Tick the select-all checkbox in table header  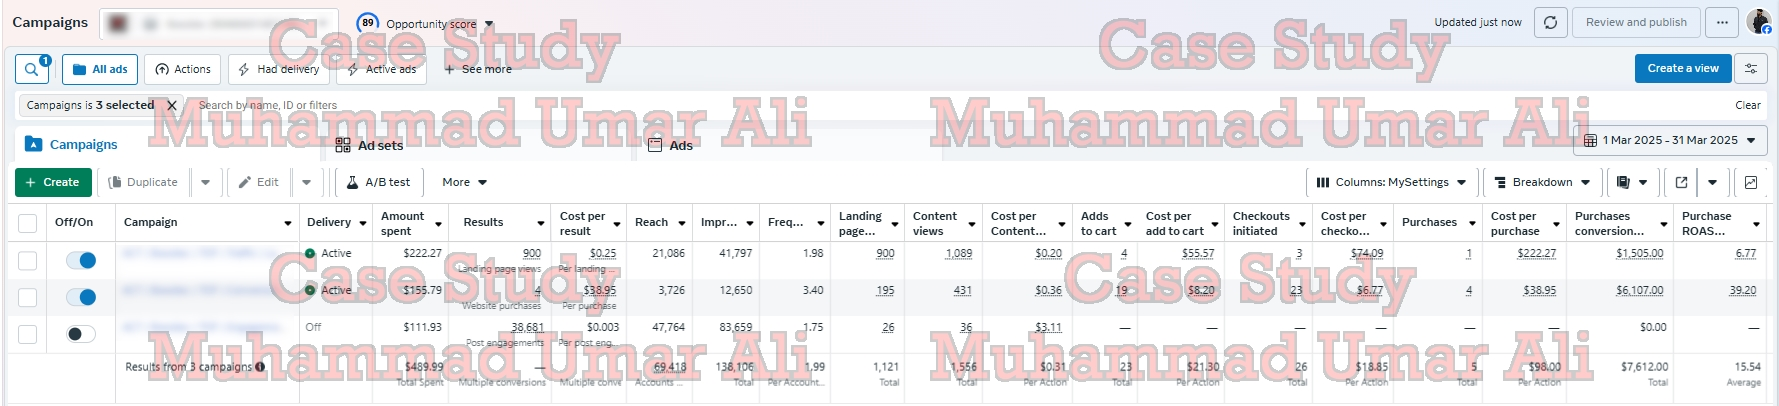pyautogui.click(x=28, y=223)
